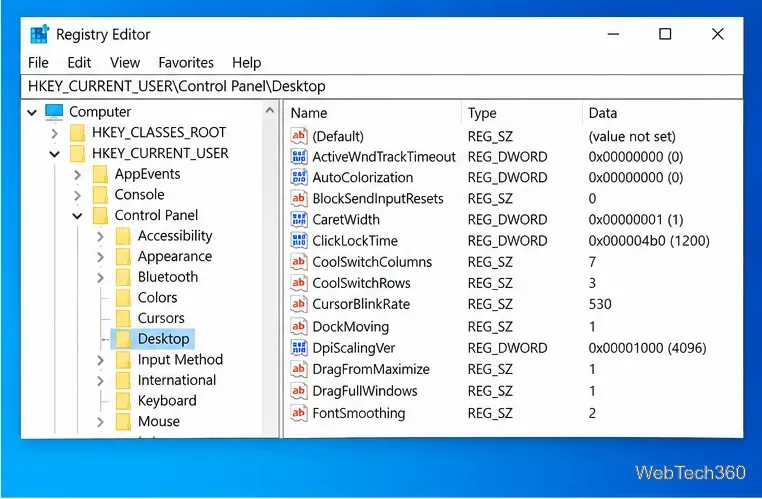Image resolution: width=762 pixels, height=499 pixels.
Task: Open the File menu
Action: coord(38,63)
